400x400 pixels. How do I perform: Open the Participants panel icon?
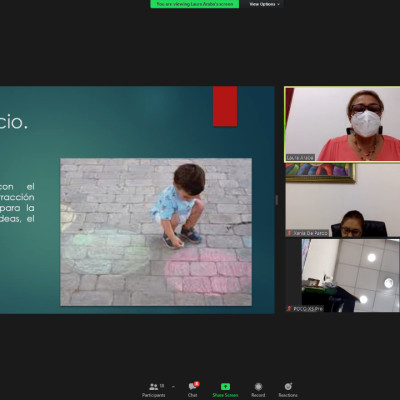pyautogui.click(x=154, y=387)
